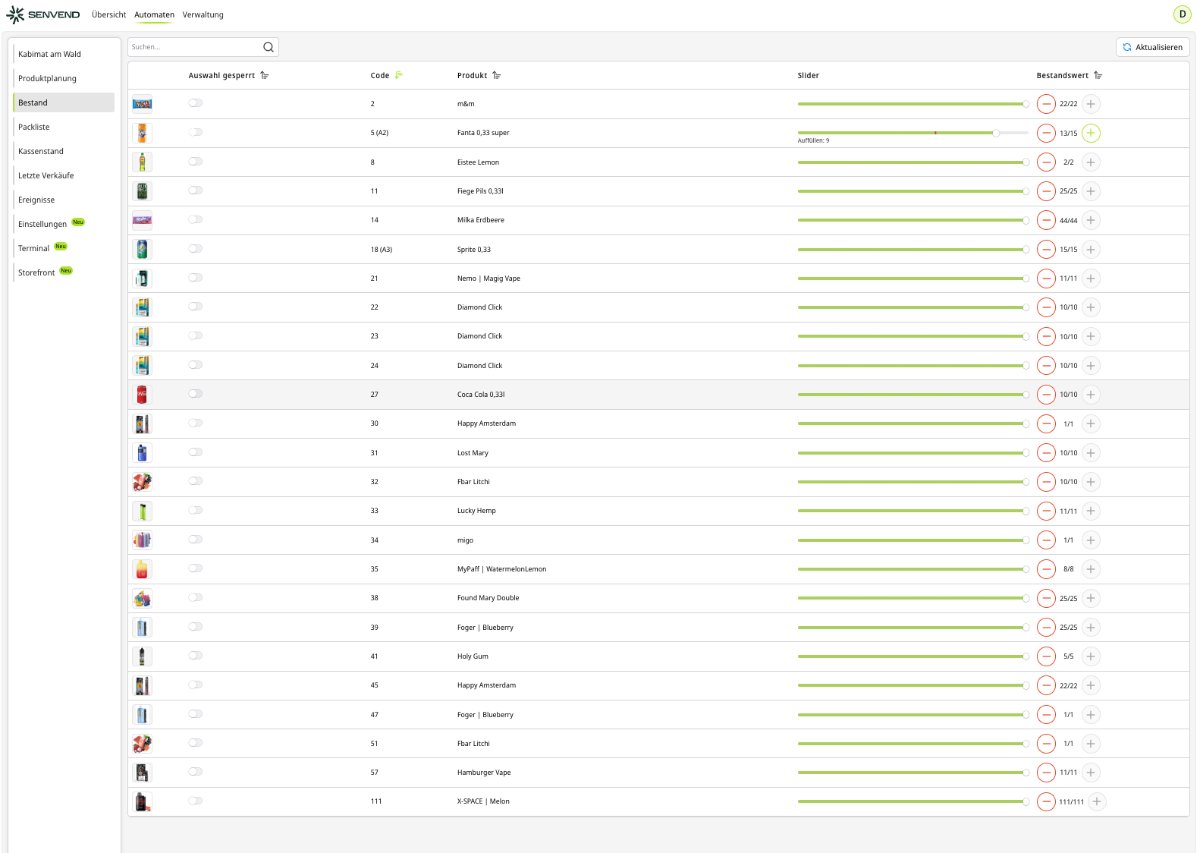Click the m&m stock slider handle

pyautogui.click(x=1026, y=103)
